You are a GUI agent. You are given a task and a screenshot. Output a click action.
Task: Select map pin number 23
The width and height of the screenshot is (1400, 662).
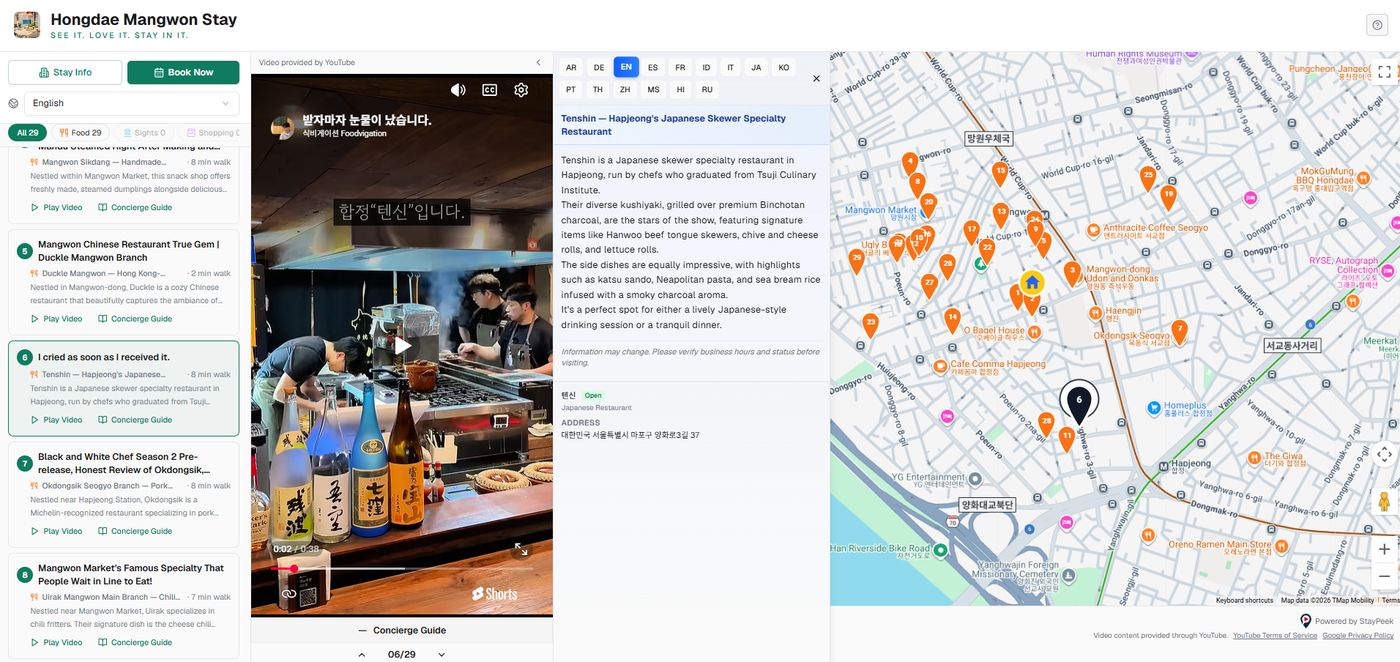tap(871, 324)
